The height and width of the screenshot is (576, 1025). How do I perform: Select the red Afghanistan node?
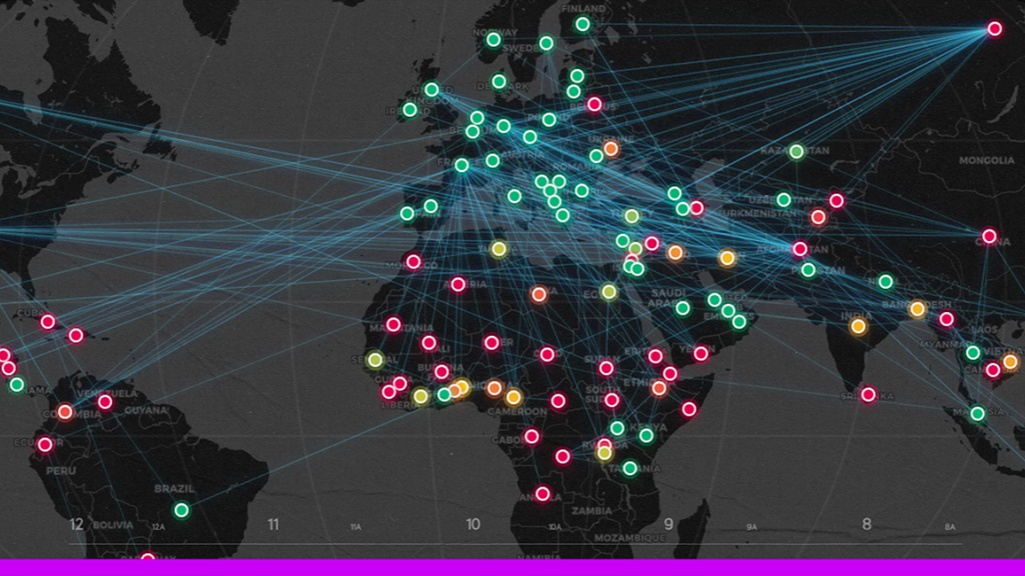[800, 248]
